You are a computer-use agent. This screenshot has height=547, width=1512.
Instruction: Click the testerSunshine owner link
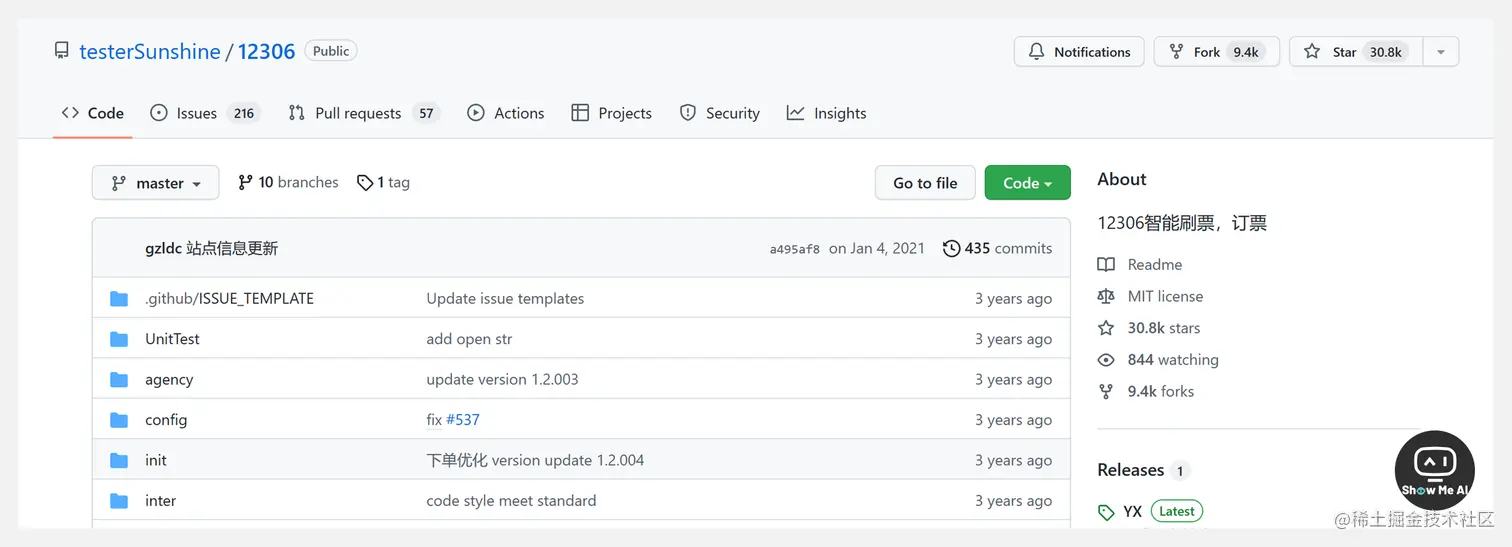(x=150, y=52)
